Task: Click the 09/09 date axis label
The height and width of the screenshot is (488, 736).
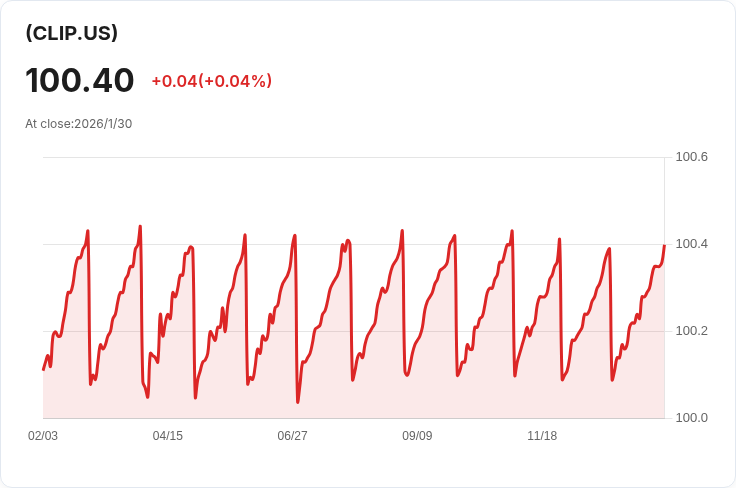Action: 417,436
